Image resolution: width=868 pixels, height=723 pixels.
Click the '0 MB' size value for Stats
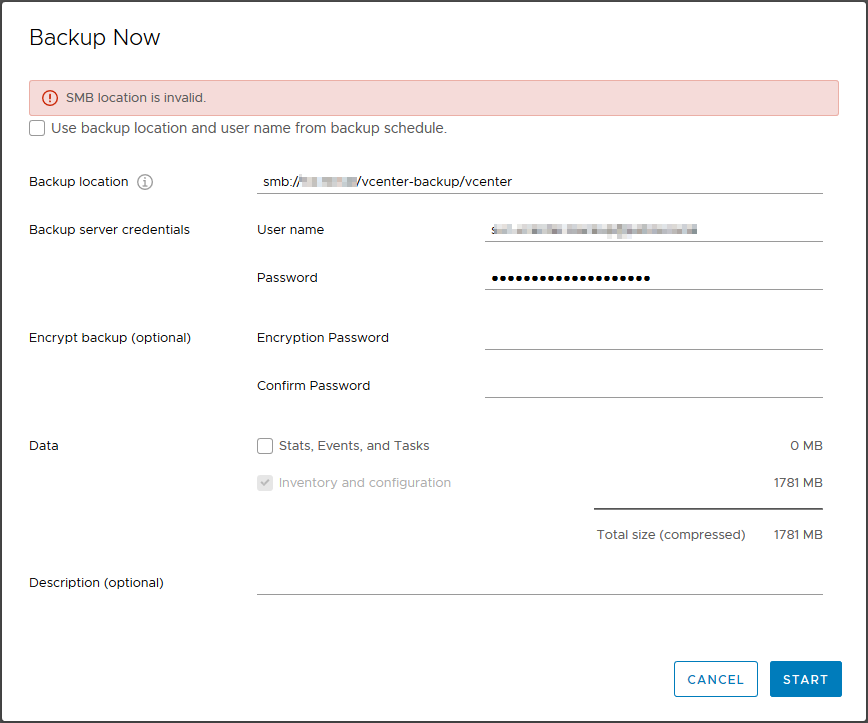tap(806, 446)
